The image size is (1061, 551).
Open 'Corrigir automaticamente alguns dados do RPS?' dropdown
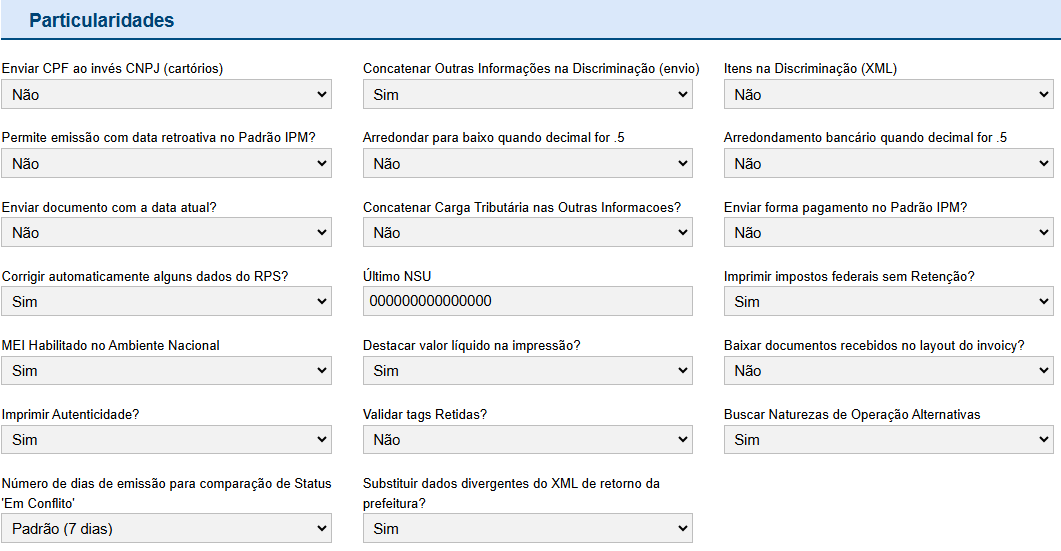click(166, 302)
